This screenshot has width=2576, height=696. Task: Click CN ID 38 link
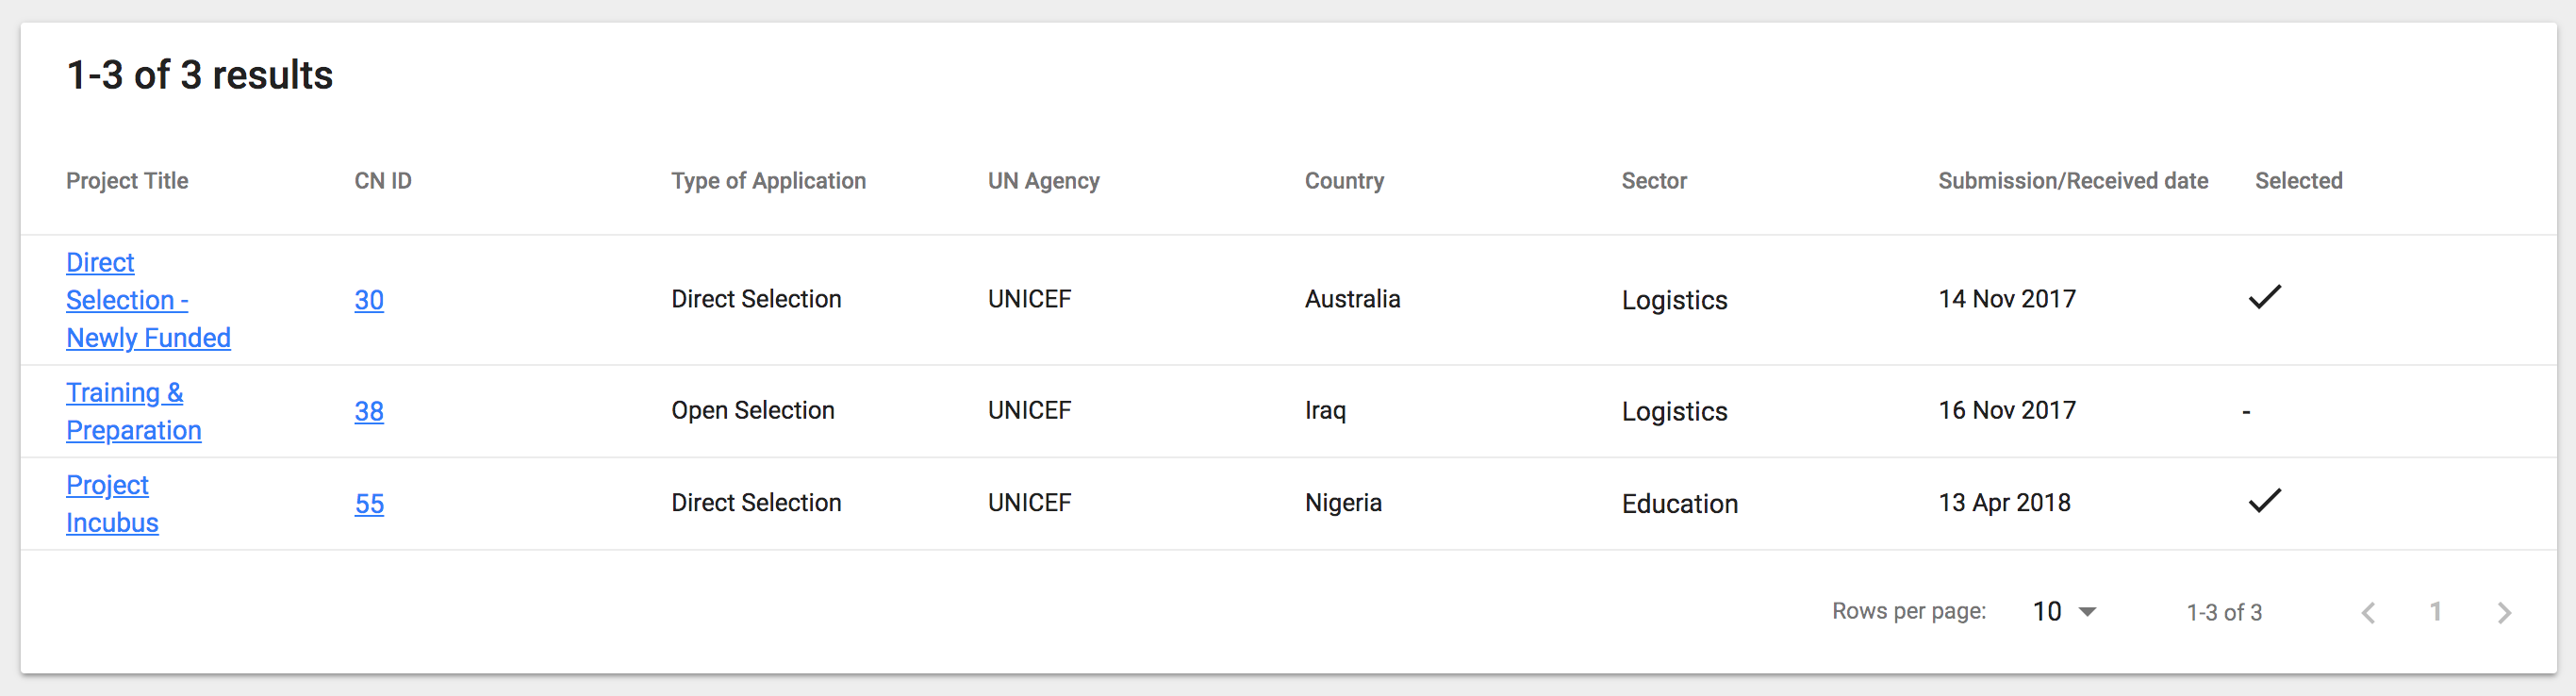pos(369,411)
